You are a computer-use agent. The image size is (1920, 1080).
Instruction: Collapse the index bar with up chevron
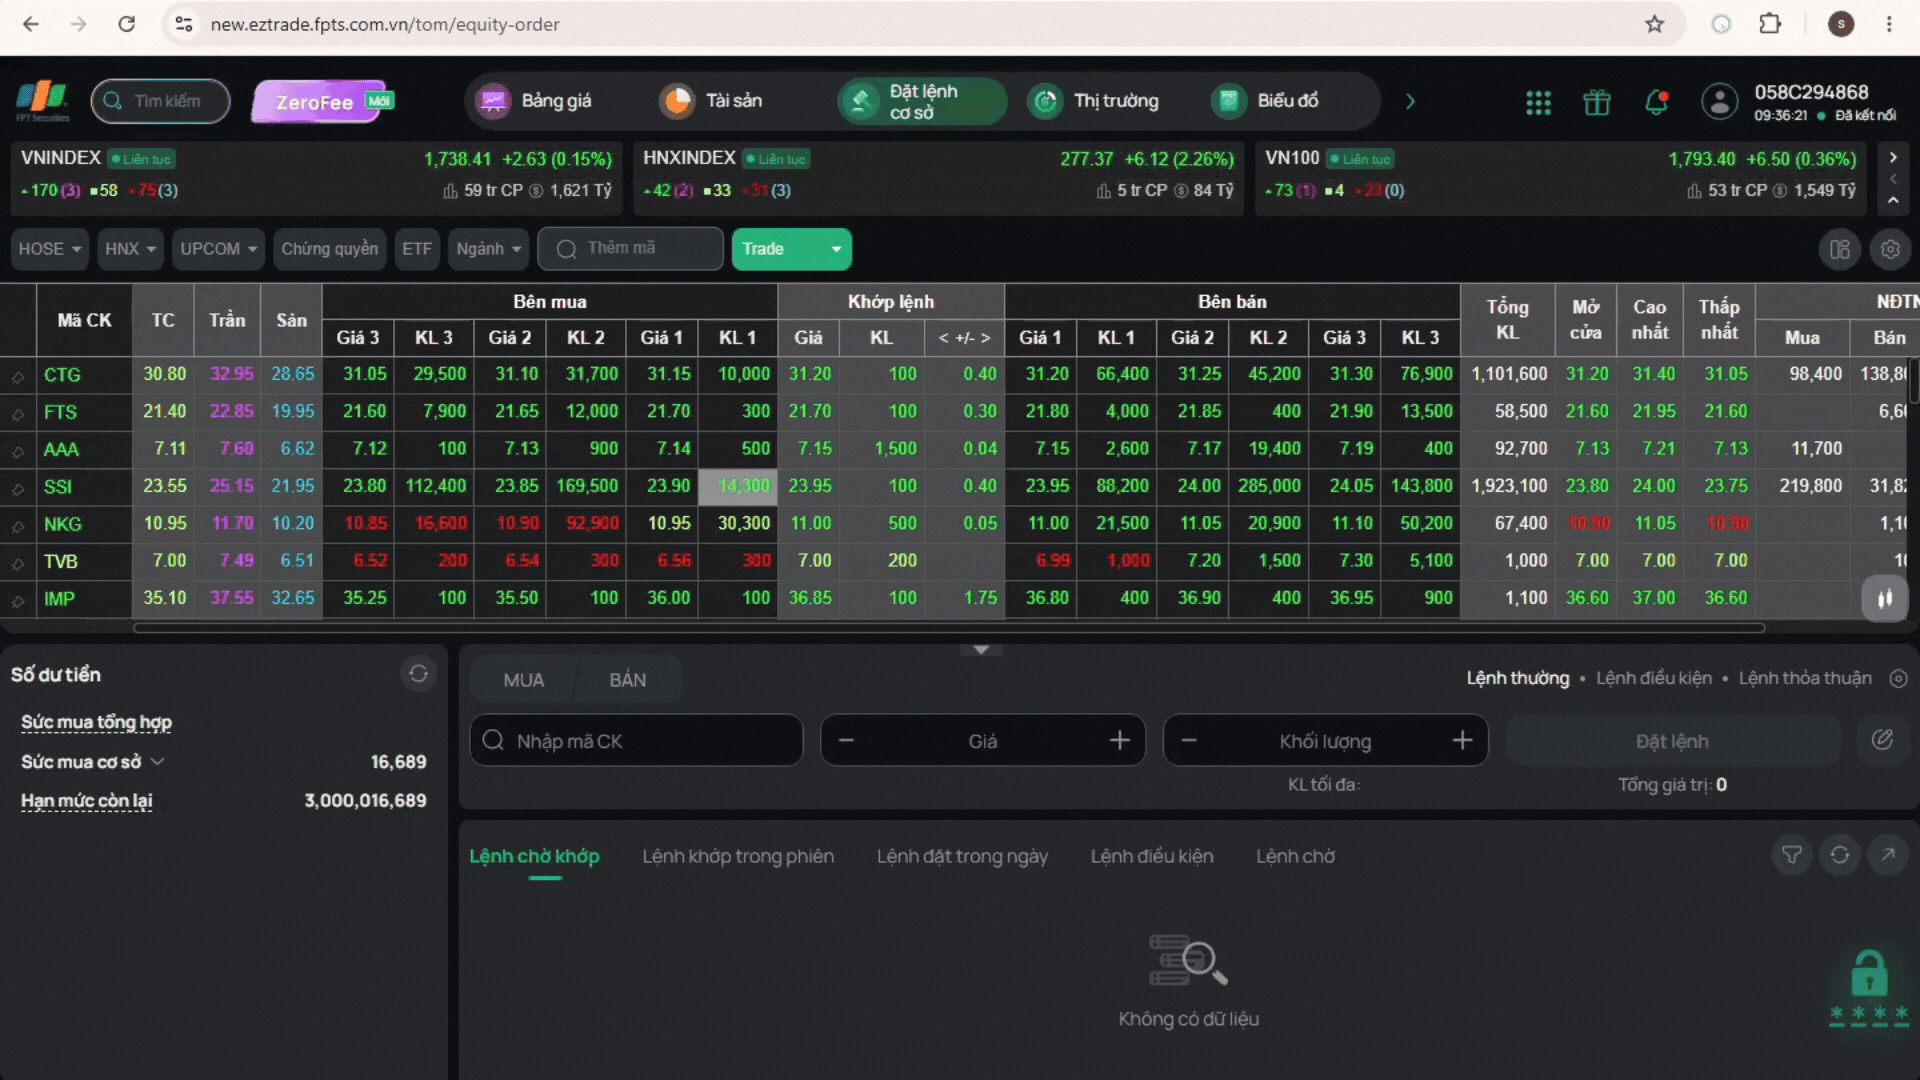tap(1893, 200)
